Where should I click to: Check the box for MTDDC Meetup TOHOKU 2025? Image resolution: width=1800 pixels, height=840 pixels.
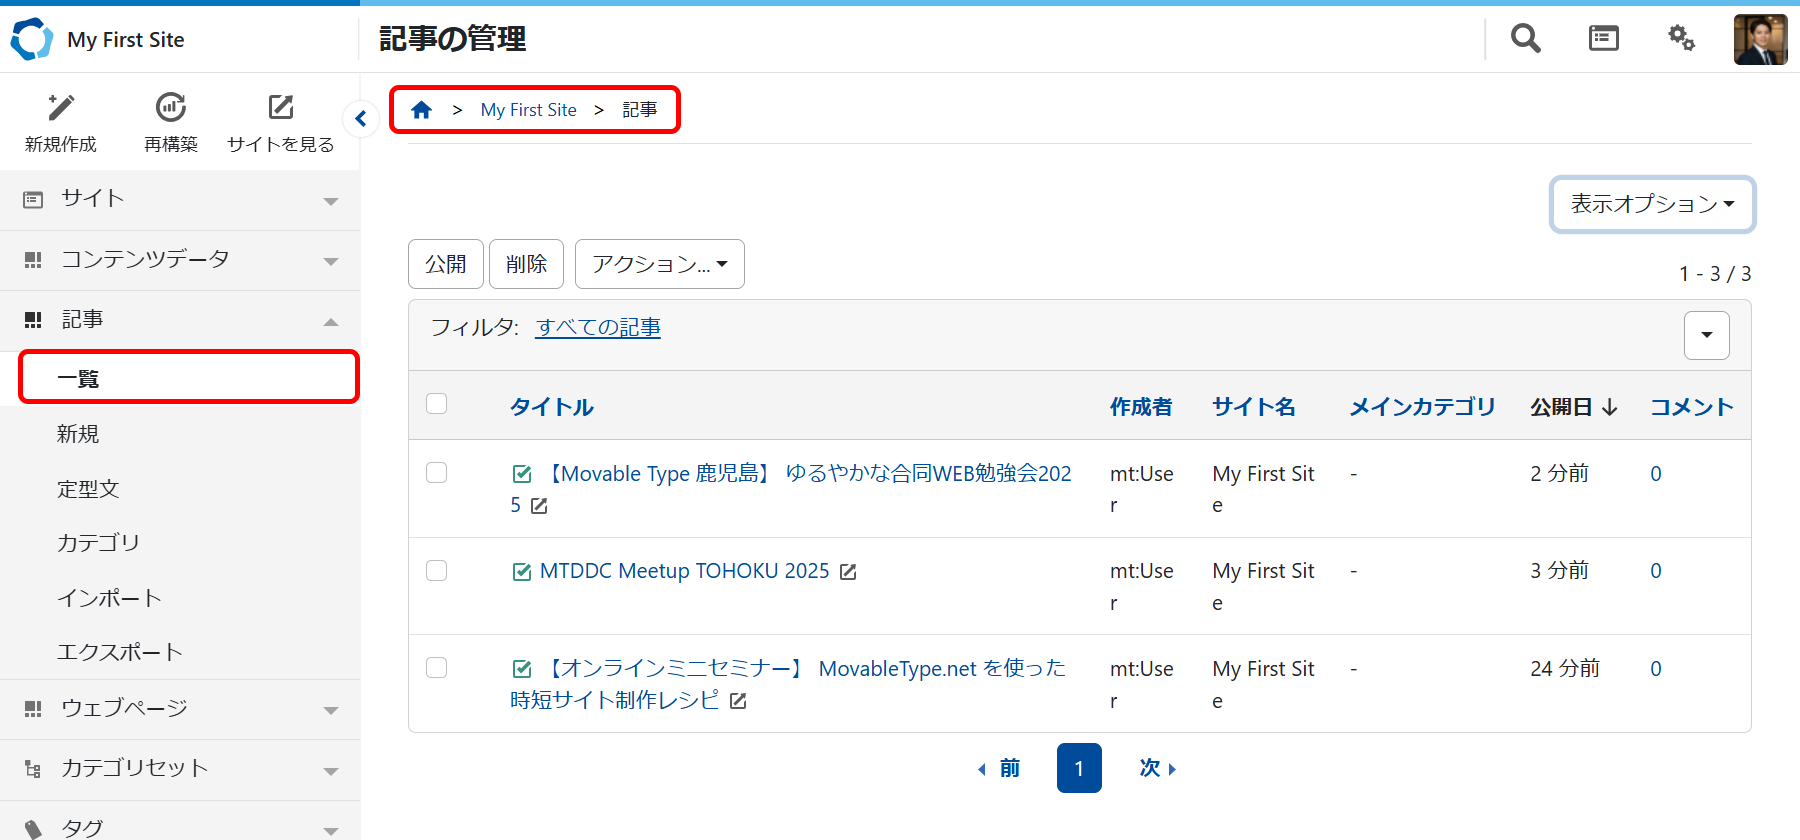tap(437, 571)
